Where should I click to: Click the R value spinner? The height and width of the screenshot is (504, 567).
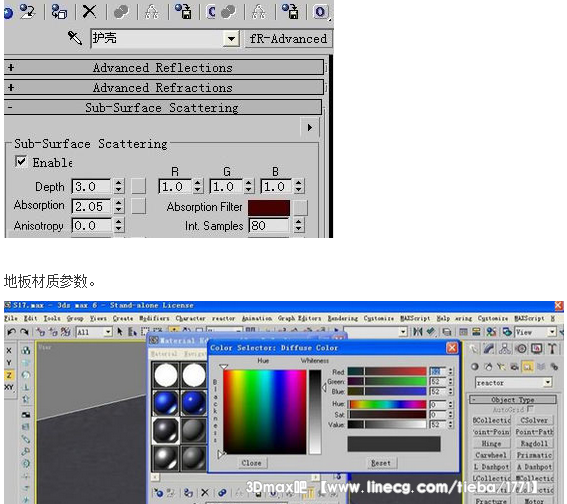197,187
